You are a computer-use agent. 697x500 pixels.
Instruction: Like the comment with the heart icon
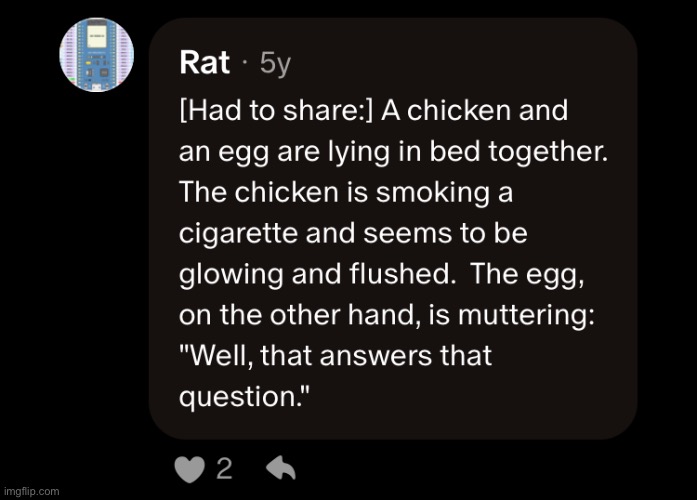pyautogui.click(x=190, y=469)
